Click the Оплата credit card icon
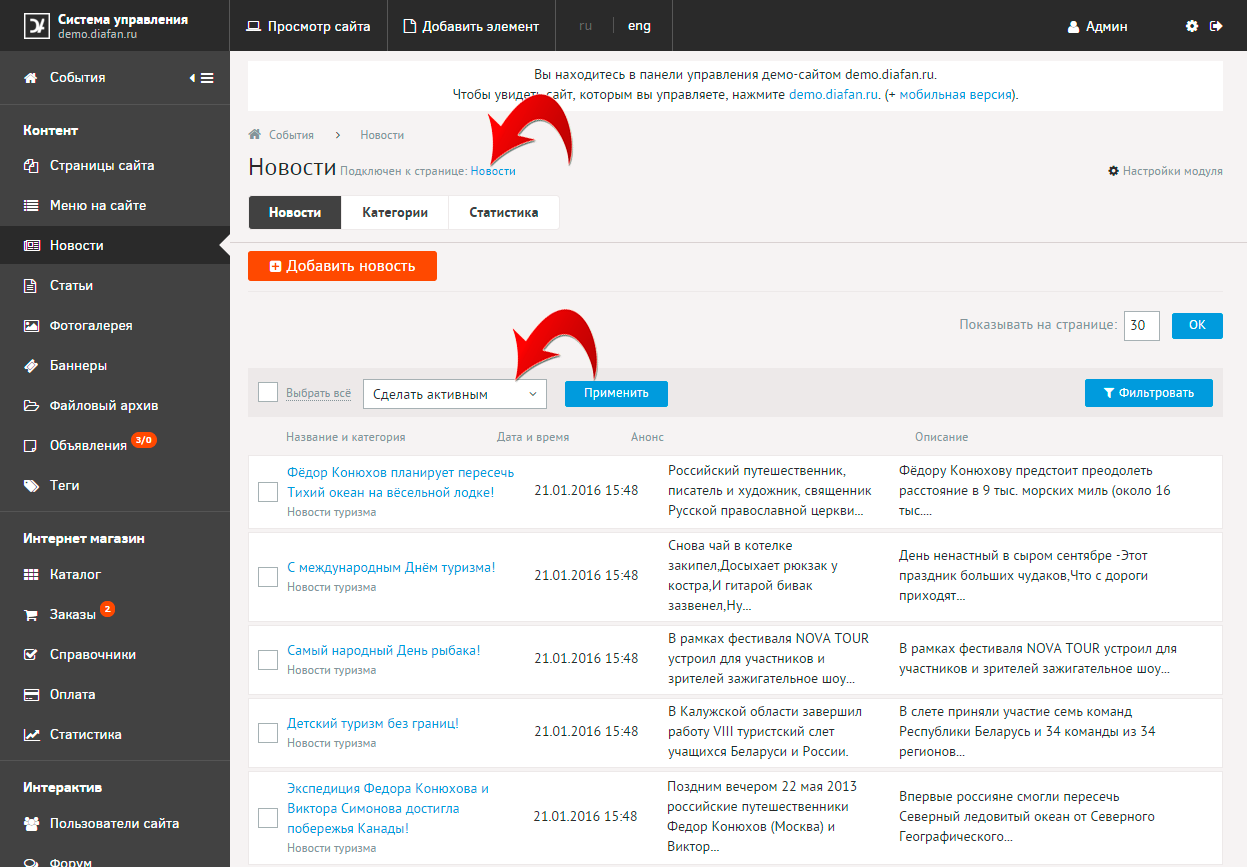Image resolution: width=1247 pixels, height=867 pixels. (31, 695)
